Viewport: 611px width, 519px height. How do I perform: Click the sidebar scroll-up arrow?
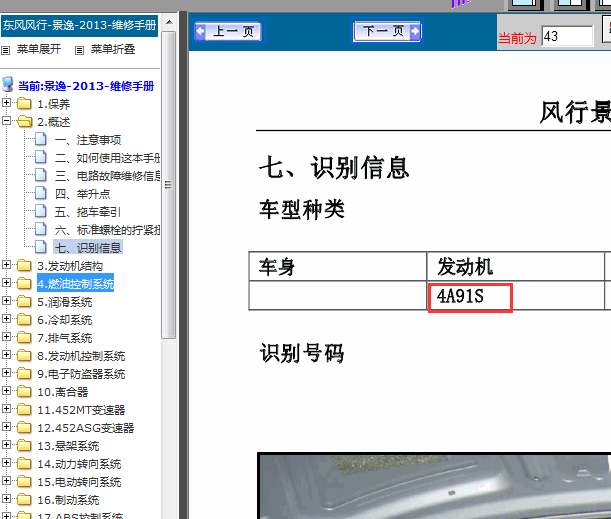(169, 22)
